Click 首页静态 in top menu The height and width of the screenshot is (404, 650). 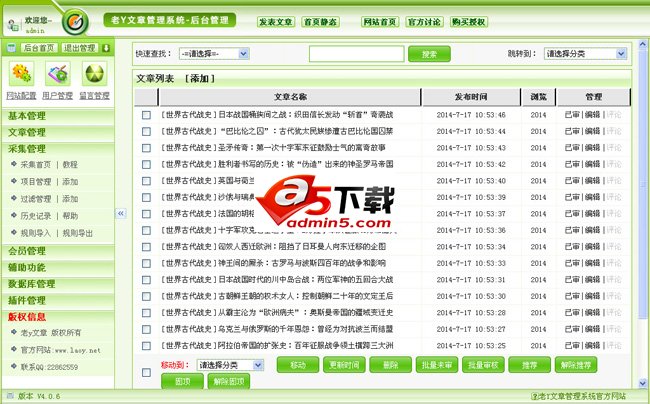320,22
